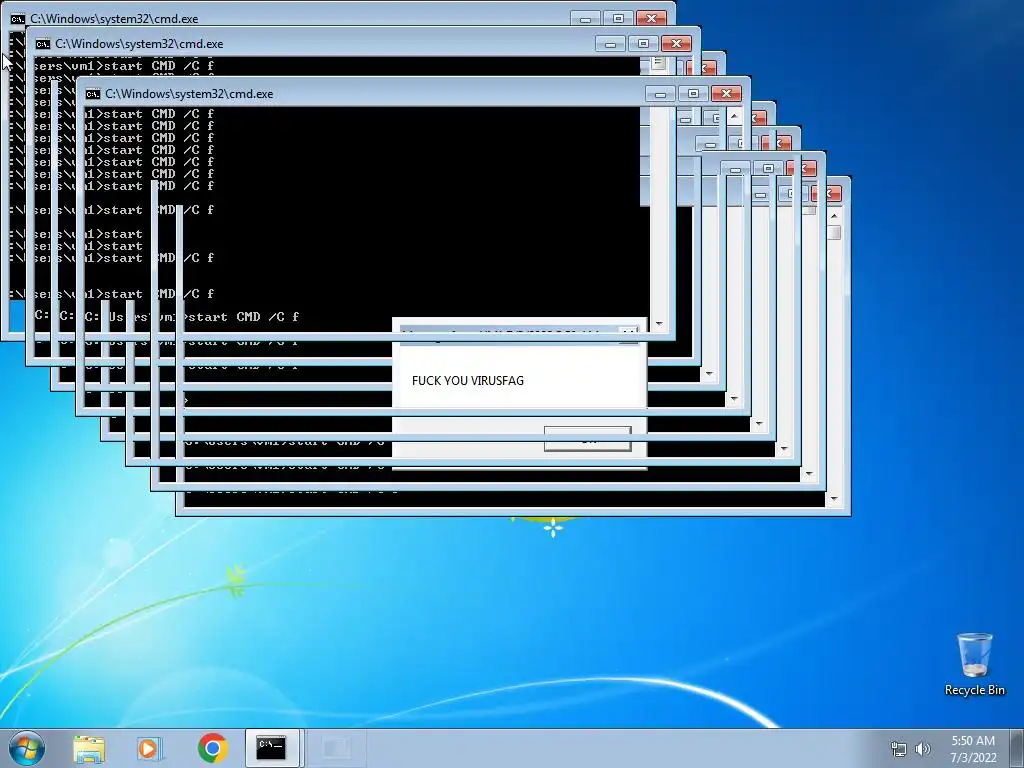Click the "FUCK YOU VIRUSFAG" dialog message
The height and width of the screenshot is (768, 1024).
[468, 381]
